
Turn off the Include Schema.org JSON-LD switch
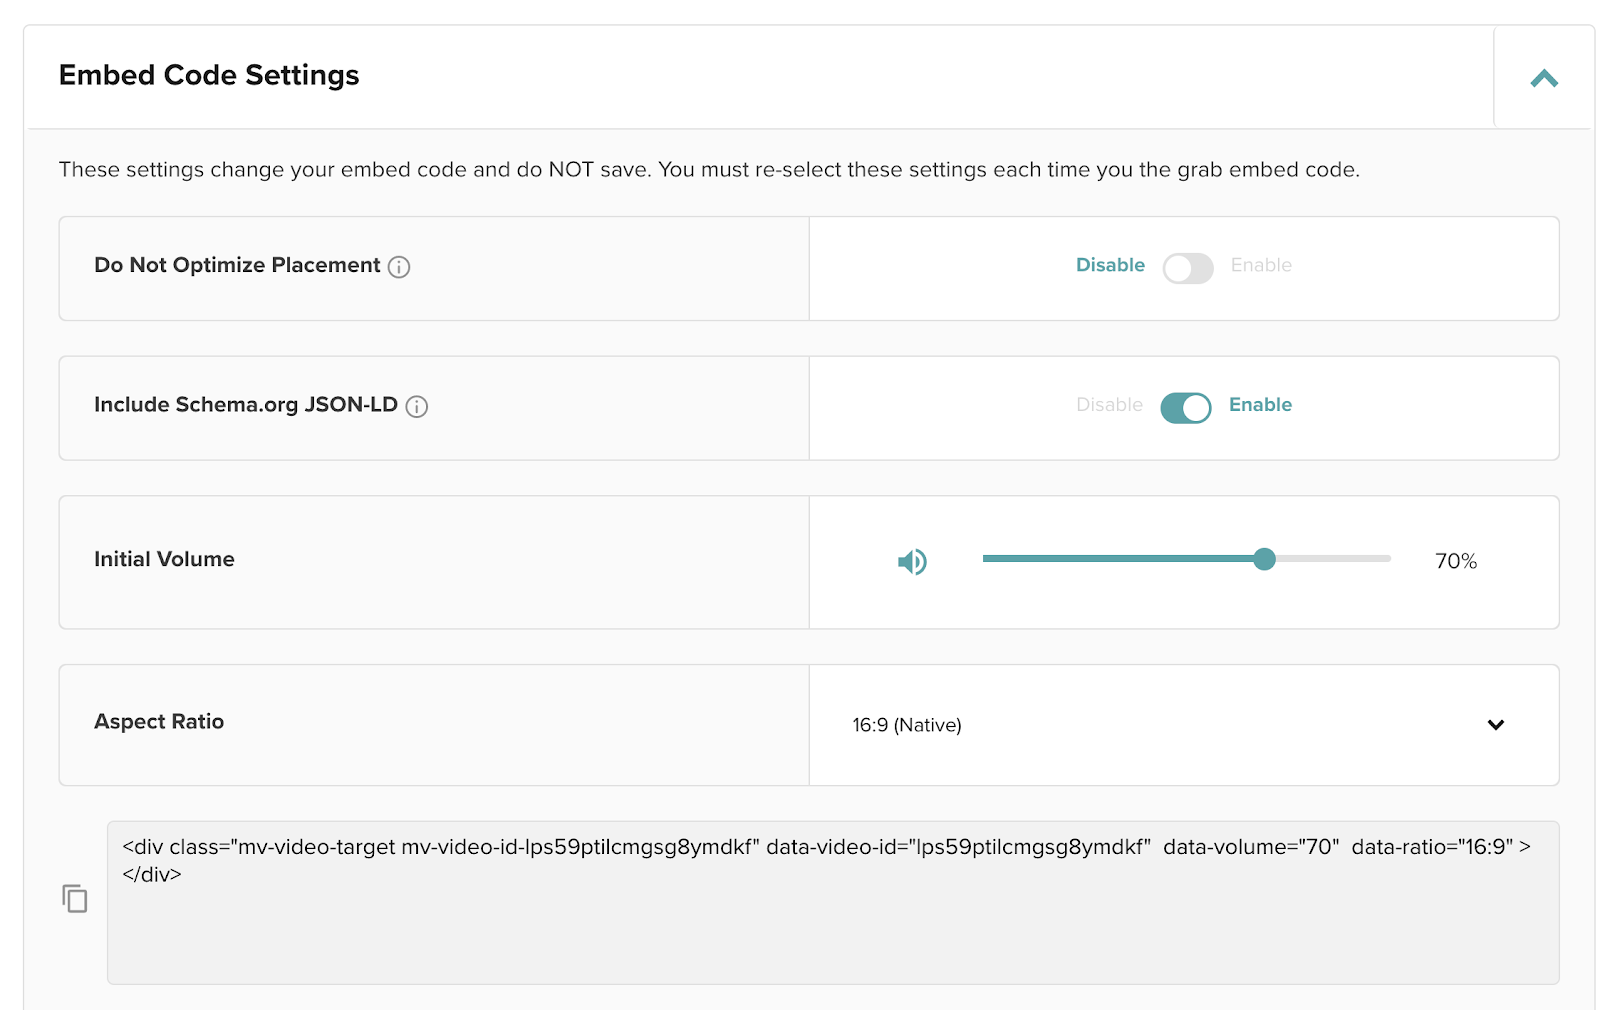pos(1186,408)
